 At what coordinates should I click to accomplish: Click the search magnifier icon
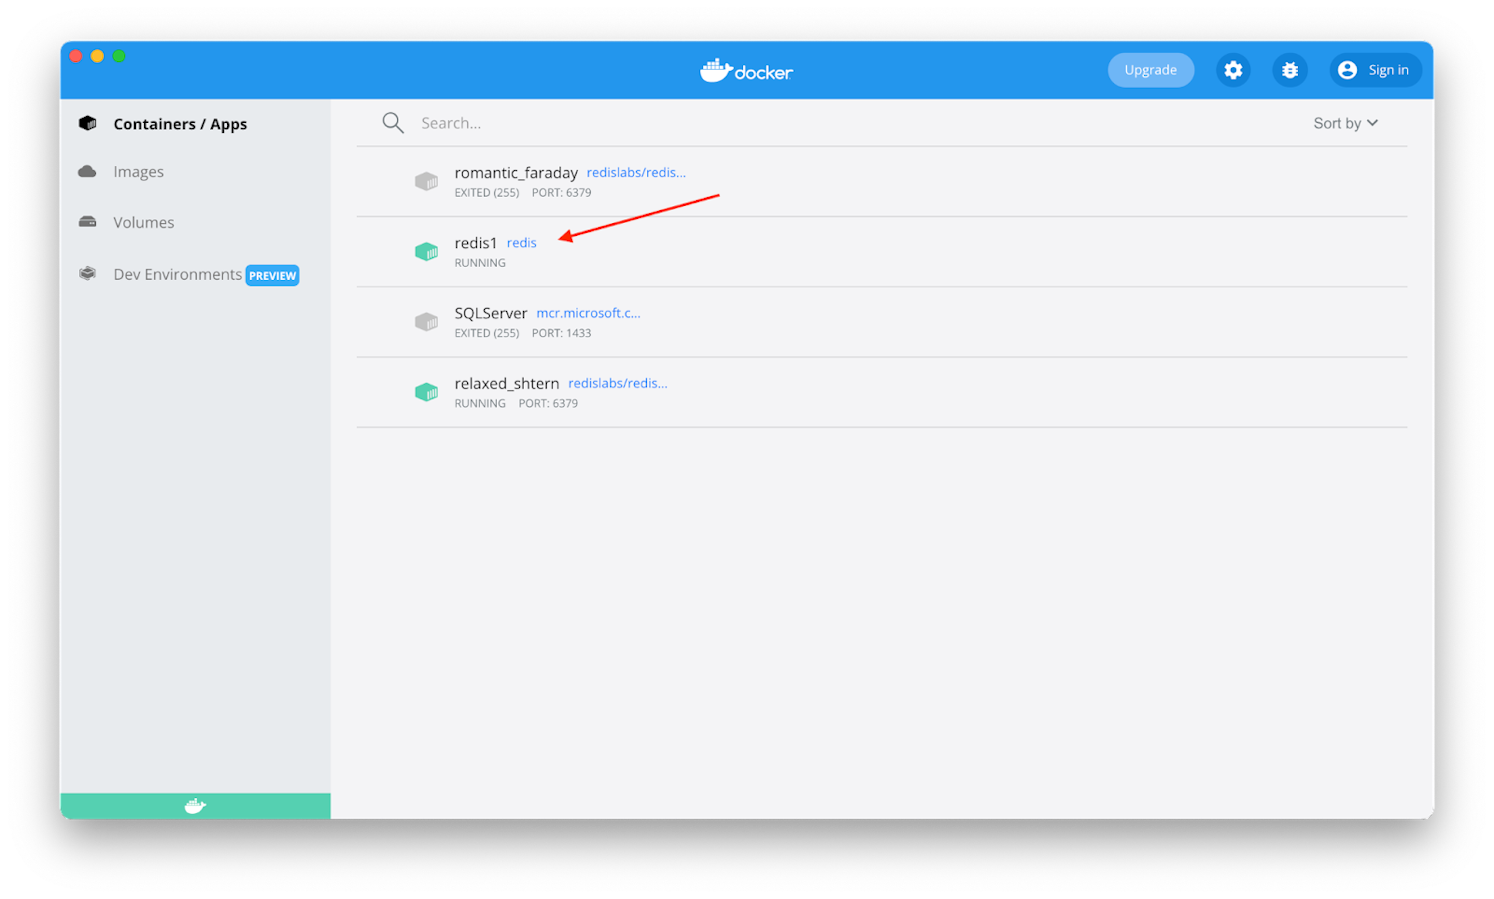[393, 123]
